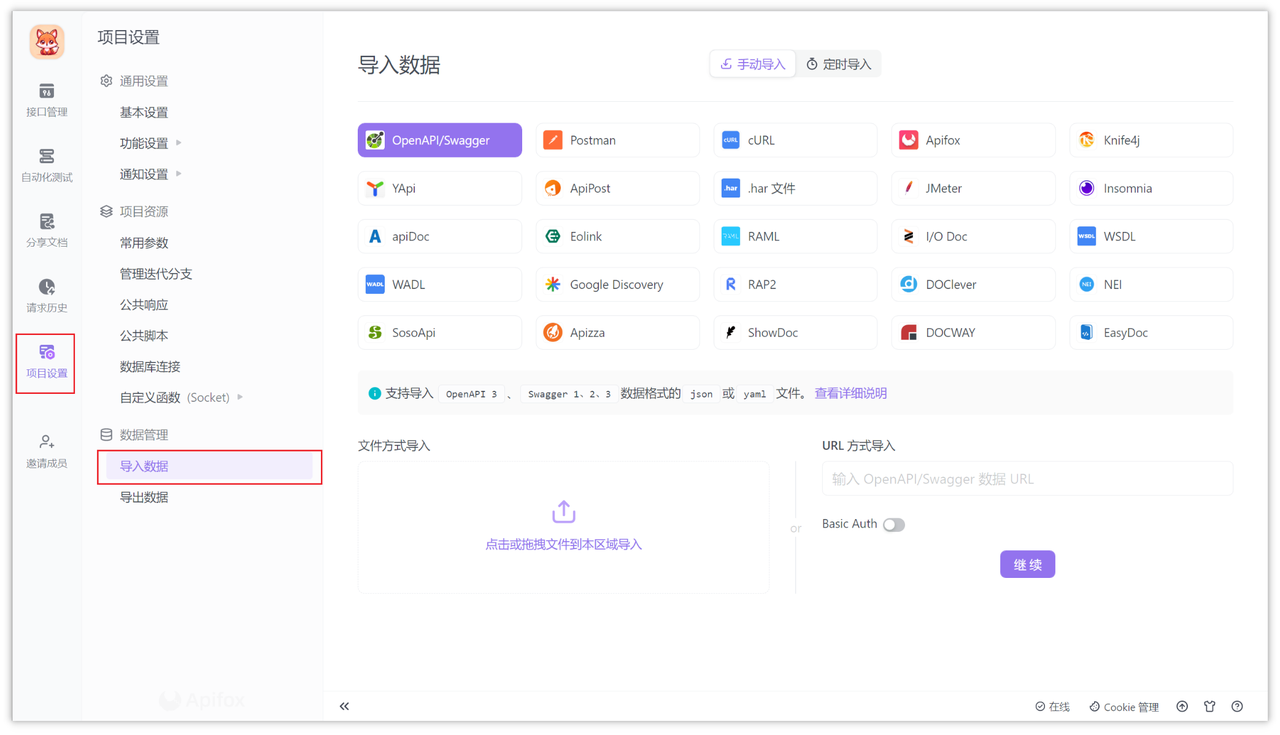Select Apizza import format

coord(618,332)
